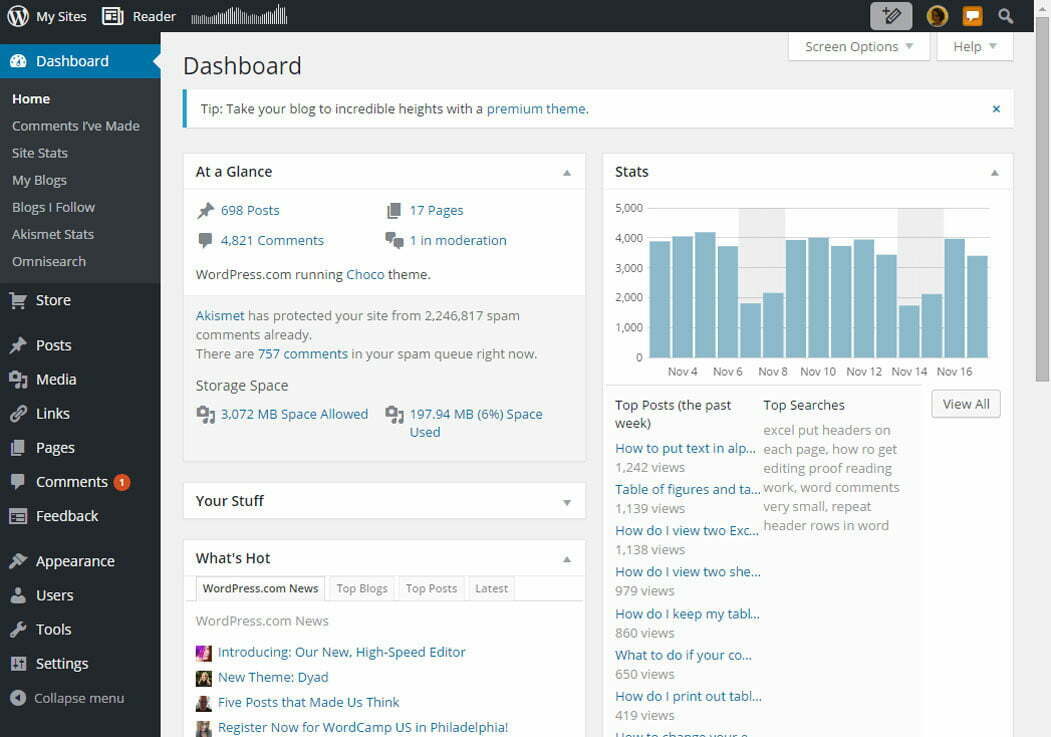This screenshot has width=1051, height=737.
Task: Open the 17 Pages link
Action: point(436,210)
